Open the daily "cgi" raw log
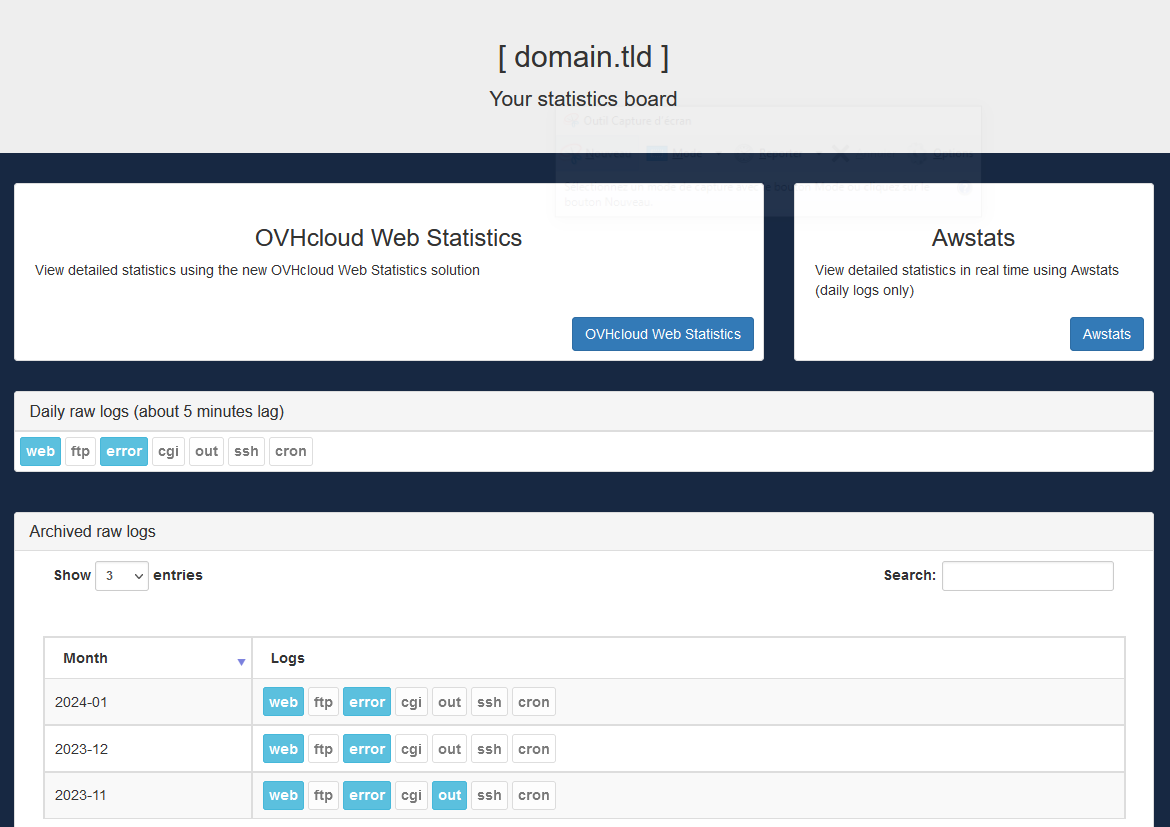Screen dimensions: 1170x827 click(168, 451)
